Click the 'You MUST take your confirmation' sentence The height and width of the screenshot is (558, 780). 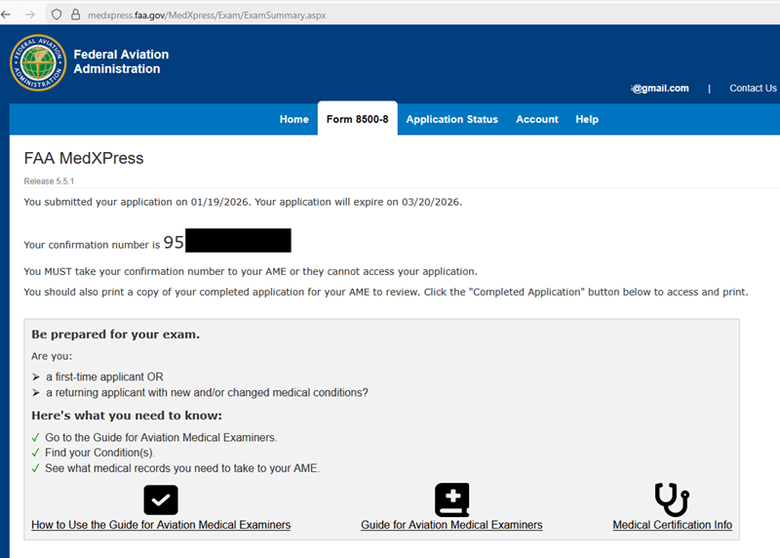tap(250, 272)
